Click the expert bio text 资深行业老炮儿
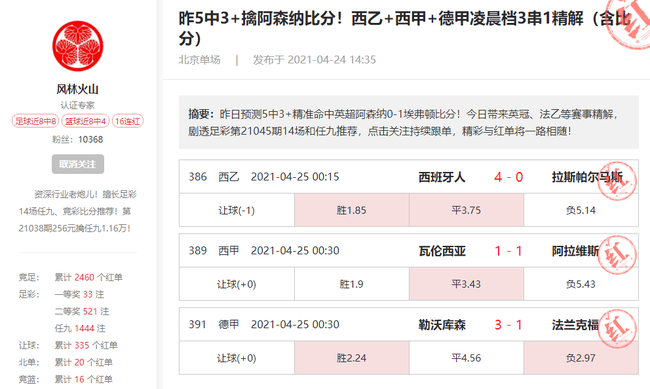Screen dimensions: 650x389 pyautogui.click(x=78, y=211)
